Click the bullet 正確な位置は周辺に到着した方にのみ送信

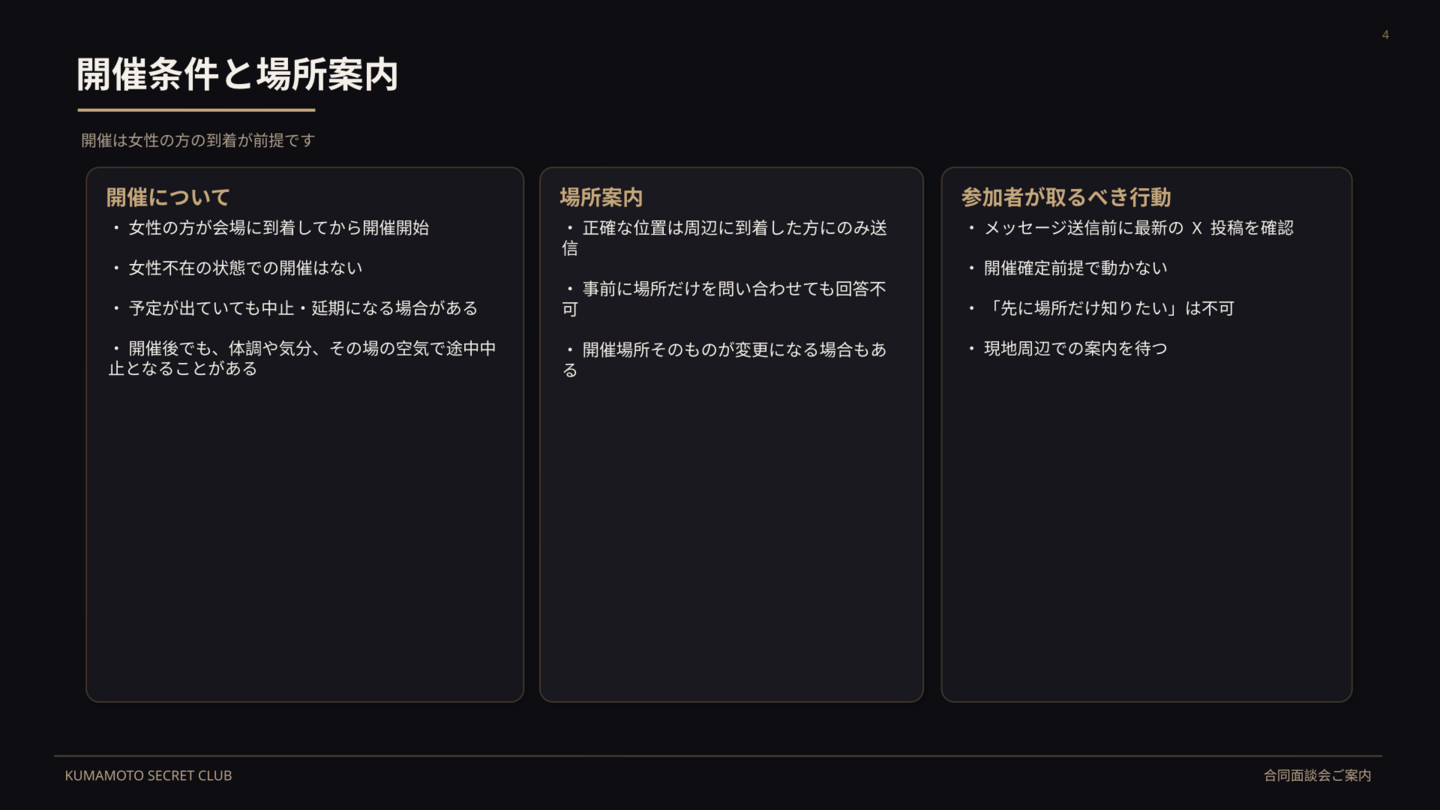724,238
